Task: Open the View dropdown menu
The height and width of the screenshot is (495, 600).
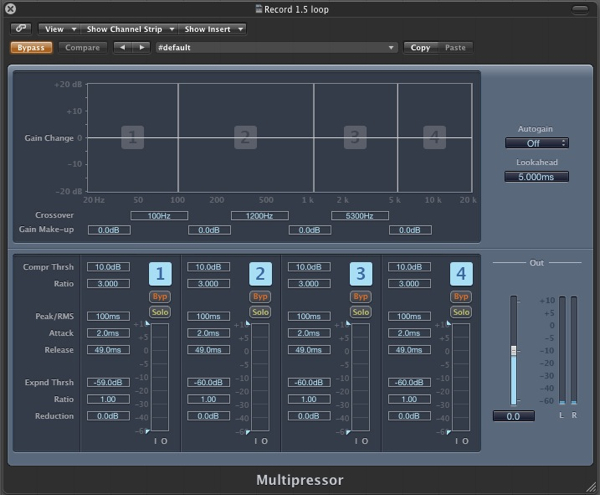Action: [x=59, y=29]
